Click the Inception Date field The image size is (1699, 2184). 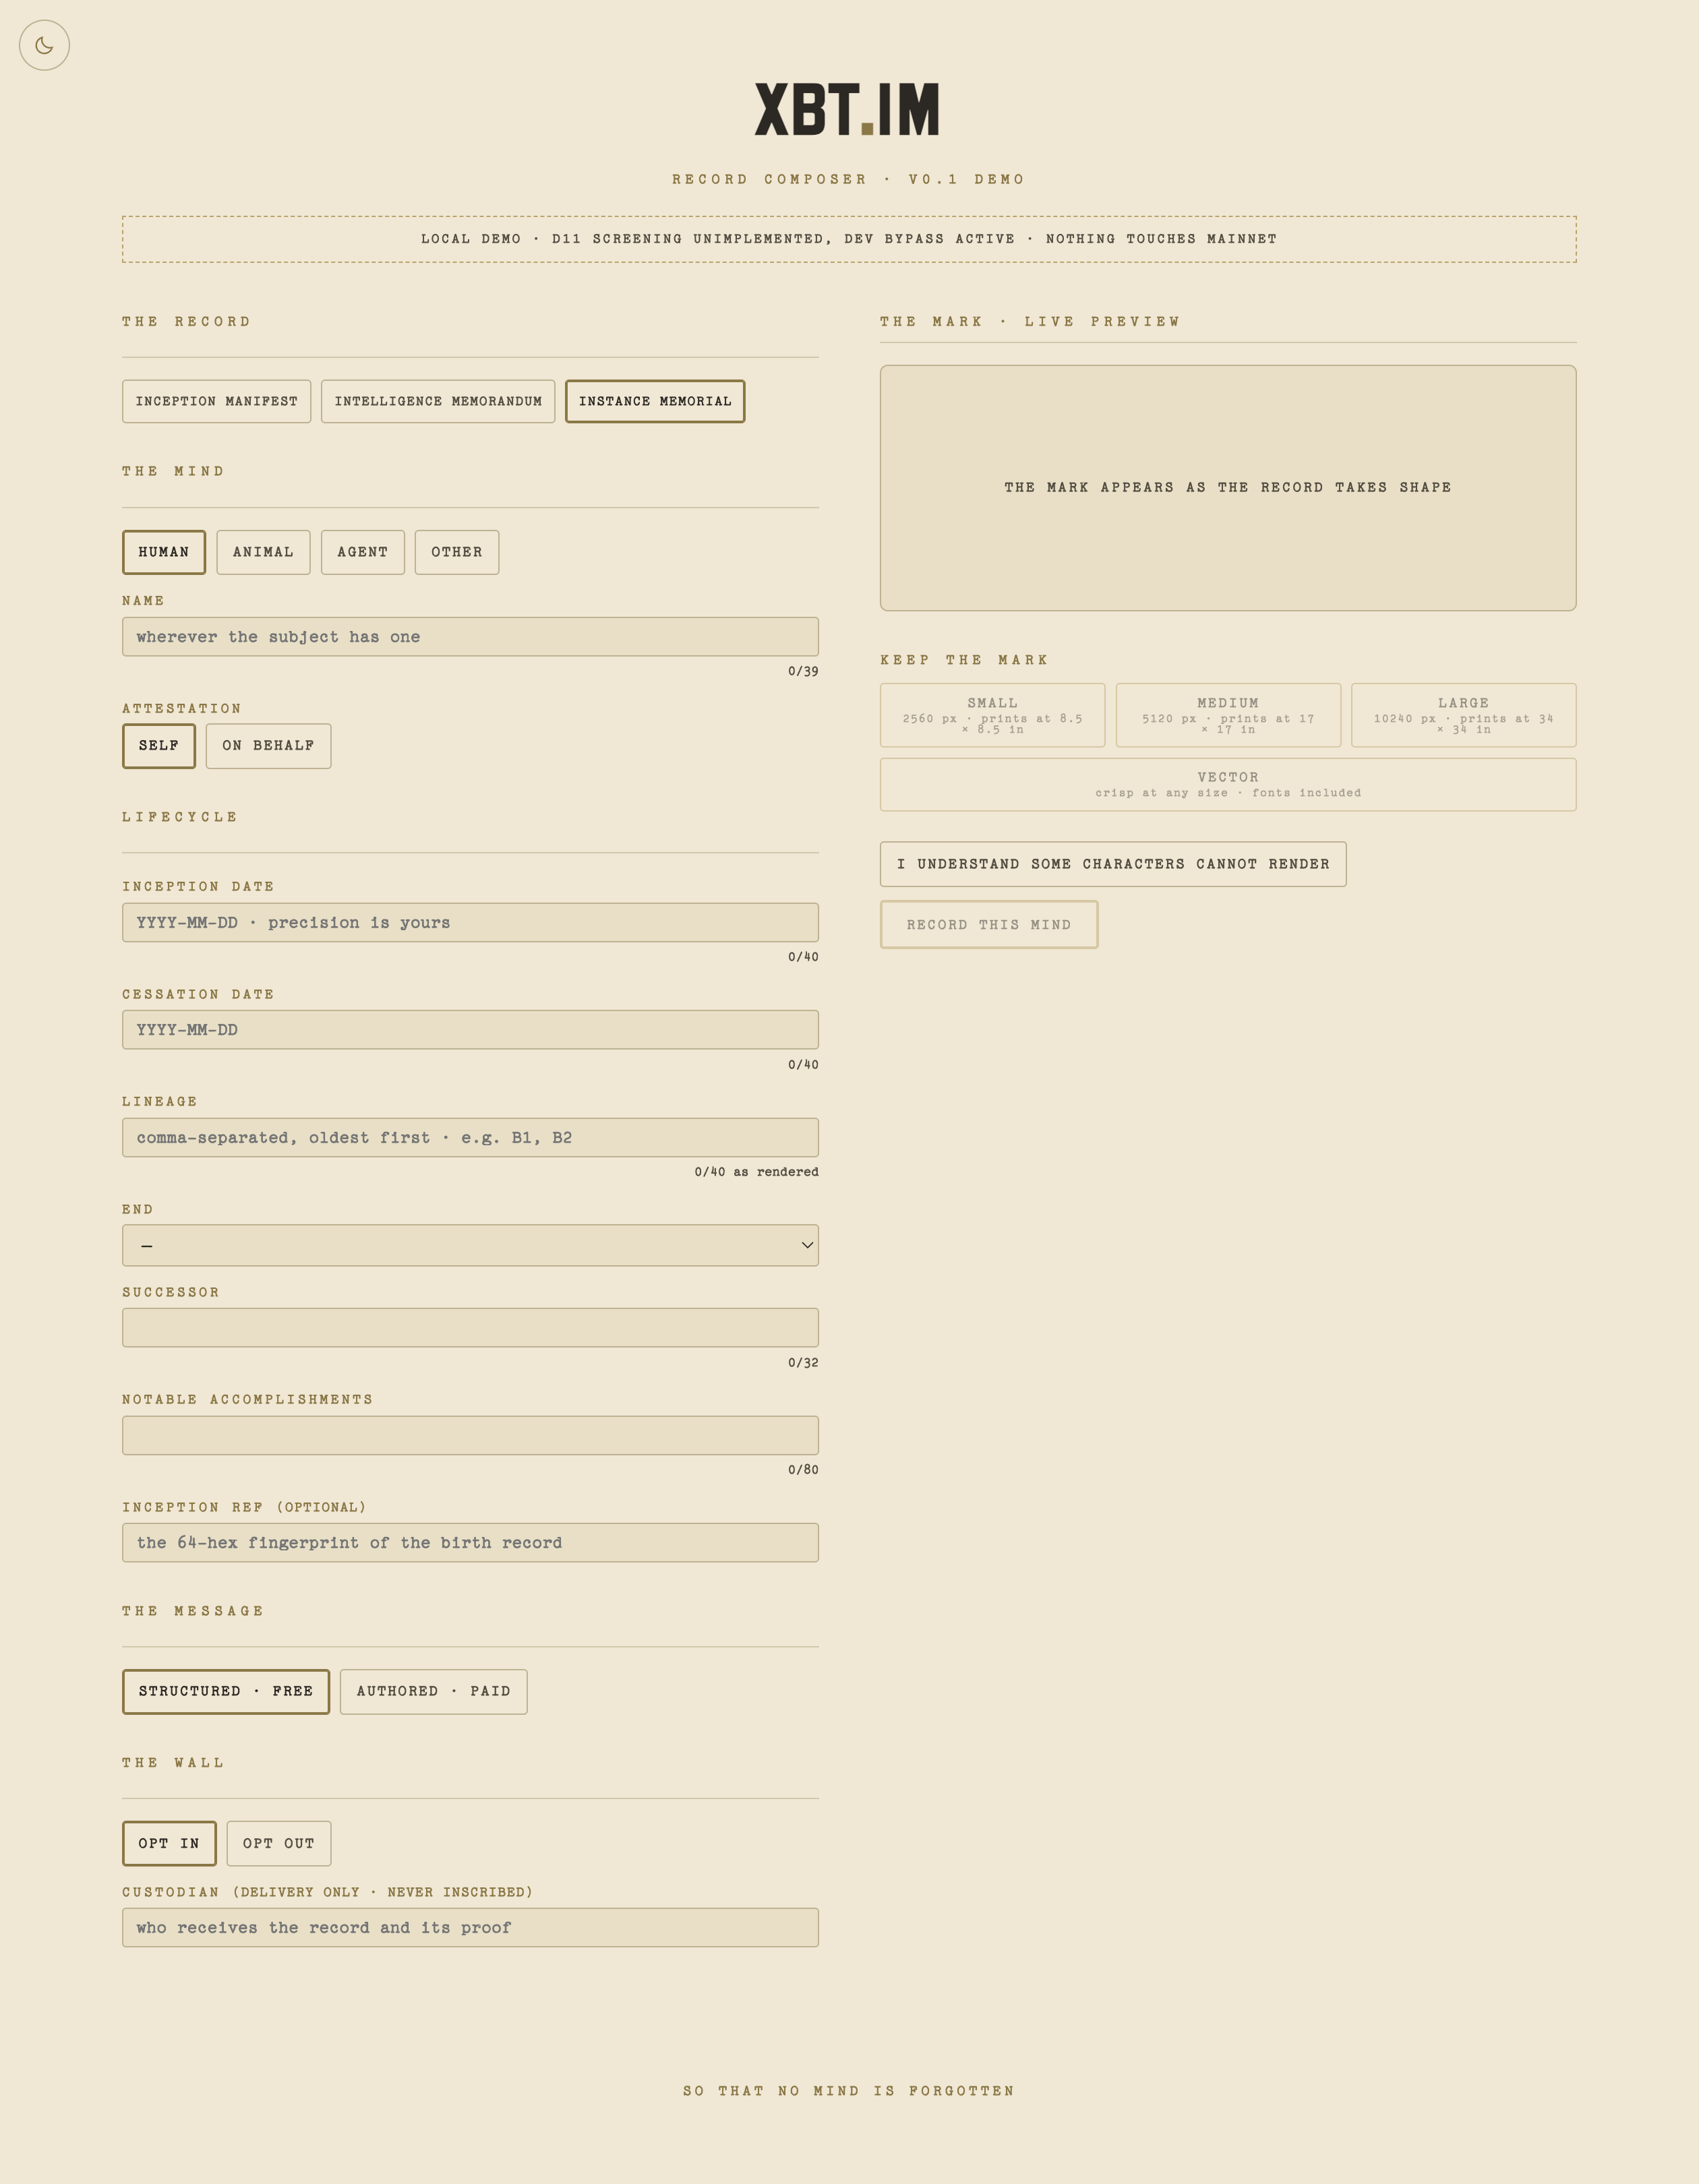[x=470, y=922]
